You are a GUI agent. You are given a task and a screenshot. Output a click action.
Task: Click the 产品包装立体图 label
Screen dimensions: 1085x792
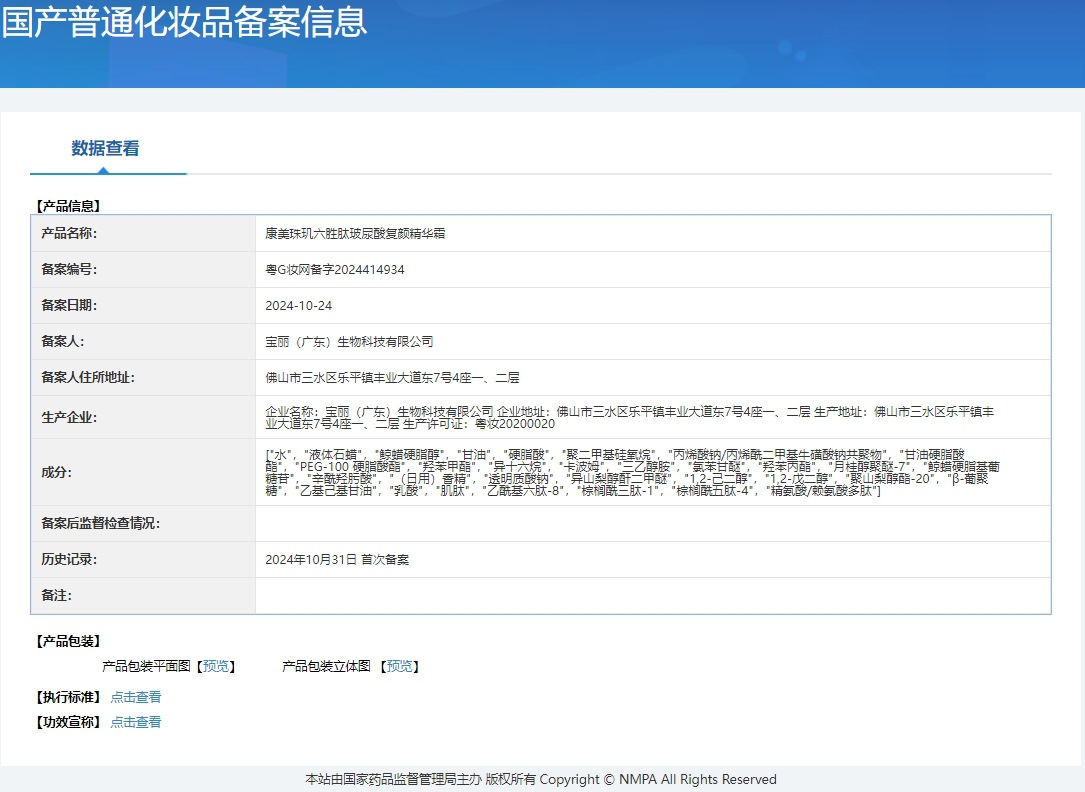pos(326,666)
